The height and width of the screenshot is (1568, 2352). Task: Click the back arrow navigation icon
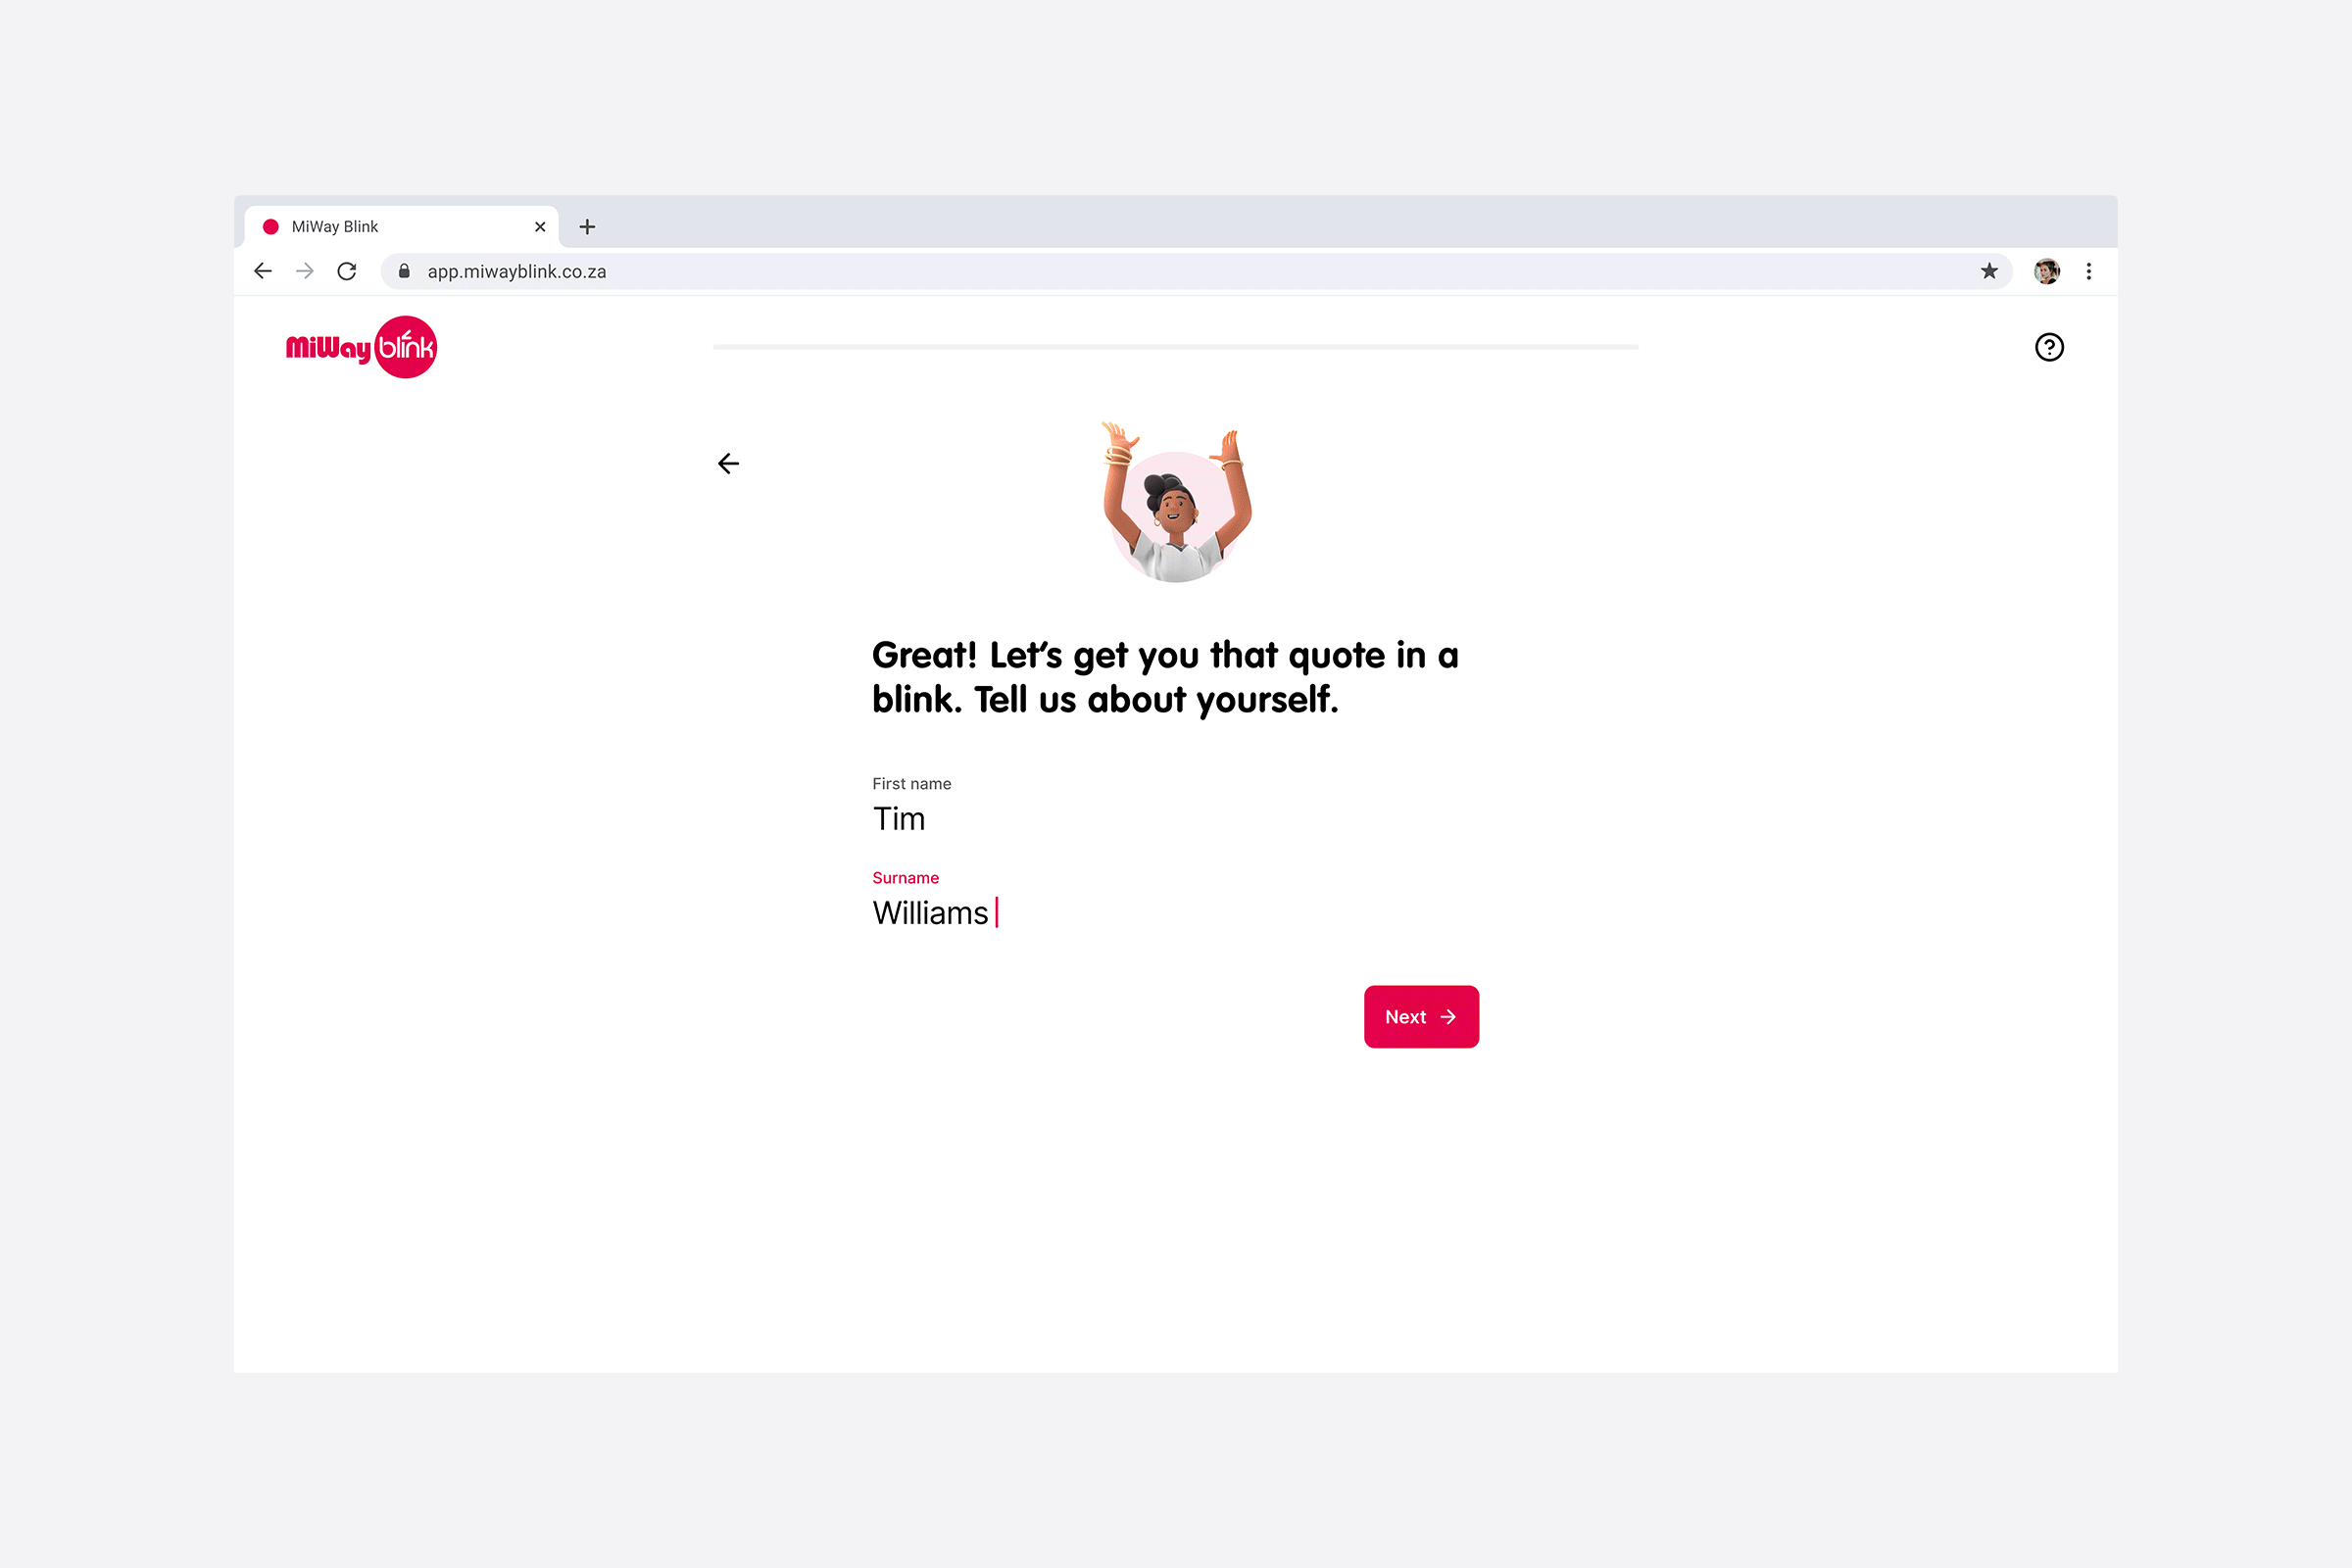(730, 464)
